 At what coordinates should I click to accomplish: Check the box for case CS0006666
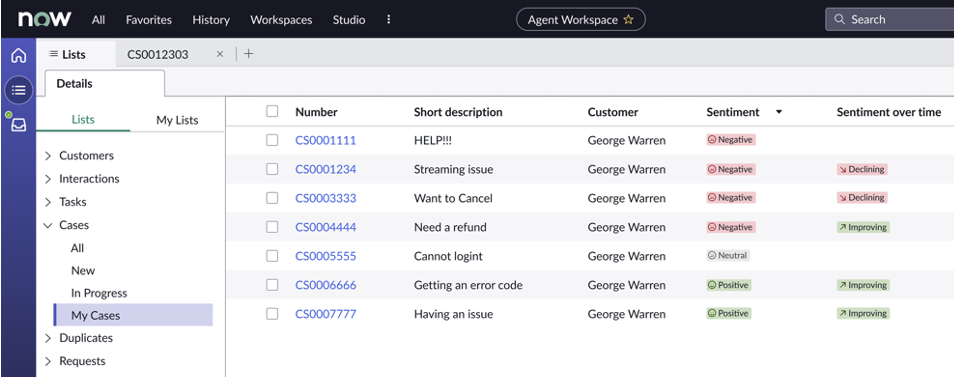point(272,285)
